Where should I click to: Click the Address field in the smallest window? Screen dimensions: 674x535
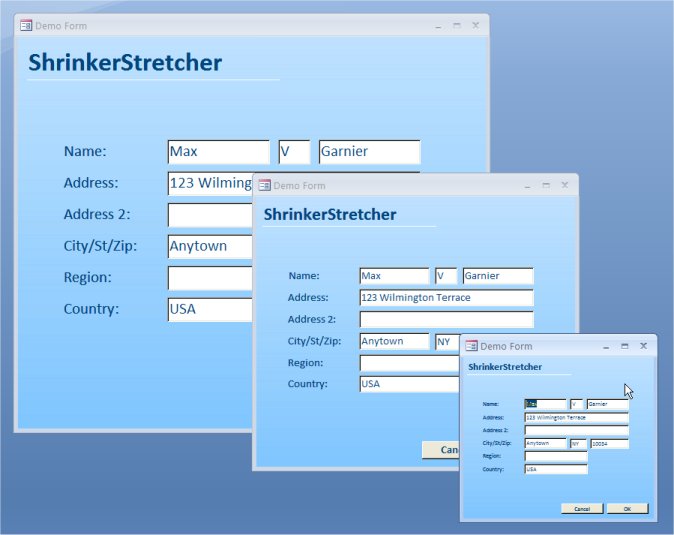coord(576,417)
